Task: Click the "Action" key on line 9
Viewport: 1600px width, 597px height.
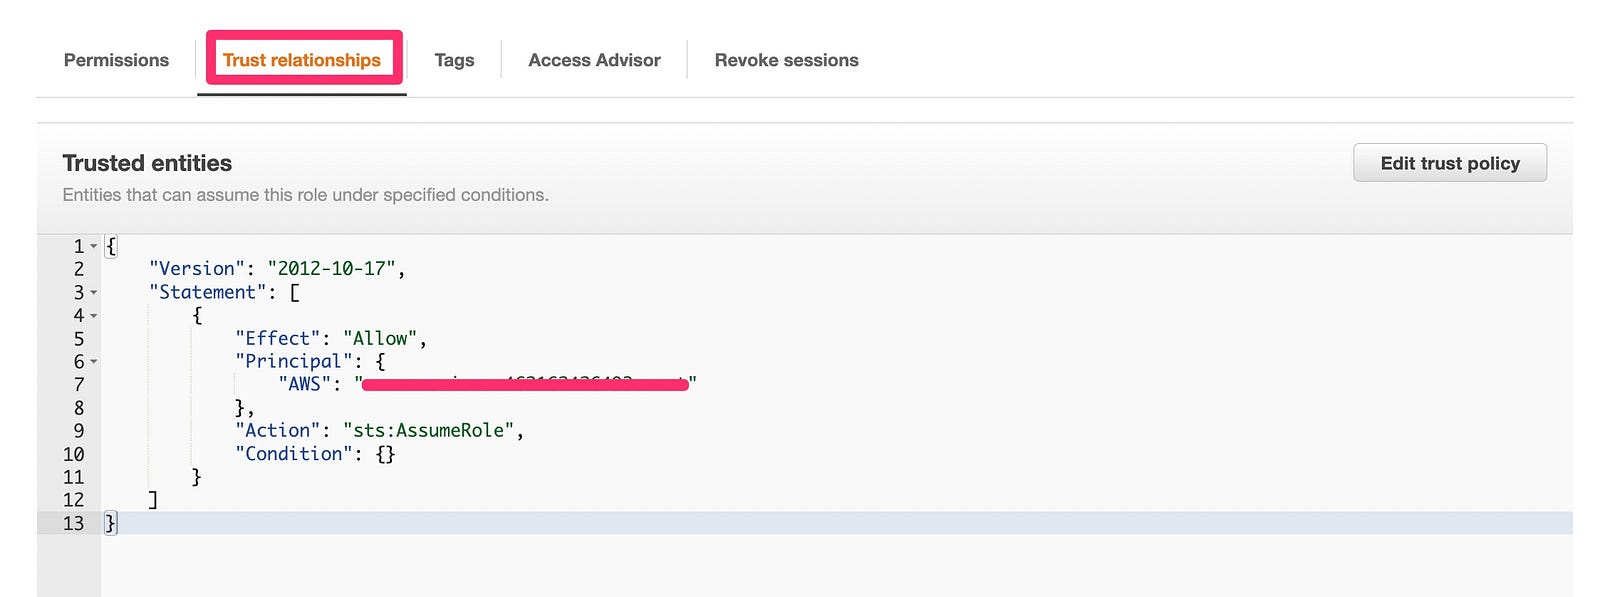Action: coord(278,431)
